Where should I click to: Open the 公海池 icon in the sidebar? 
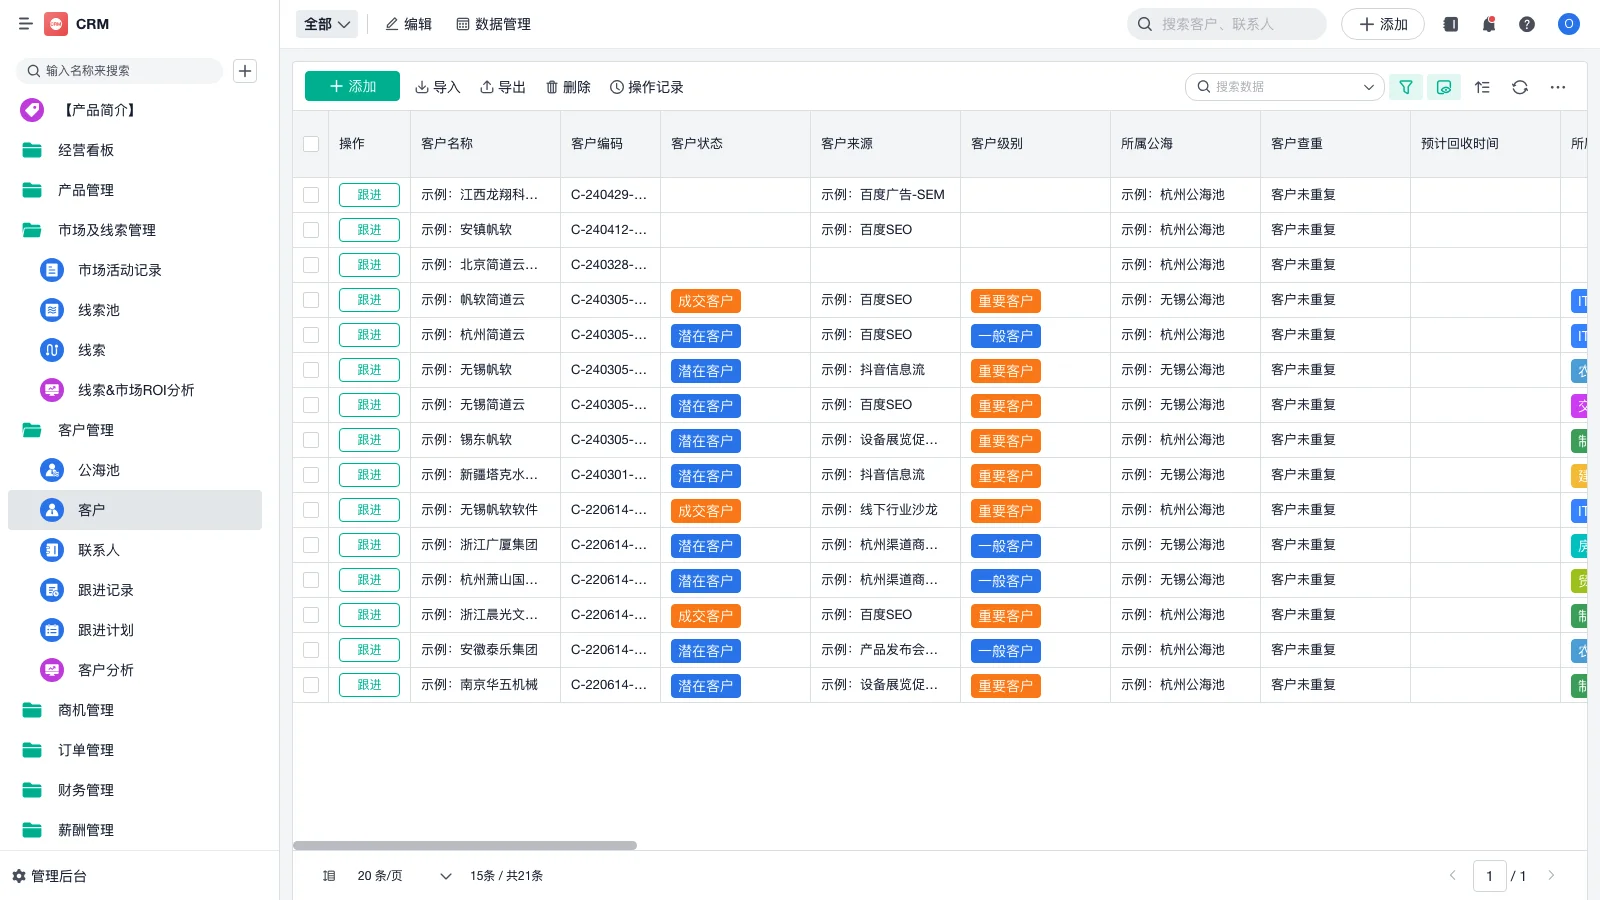(x=52, y=470)
